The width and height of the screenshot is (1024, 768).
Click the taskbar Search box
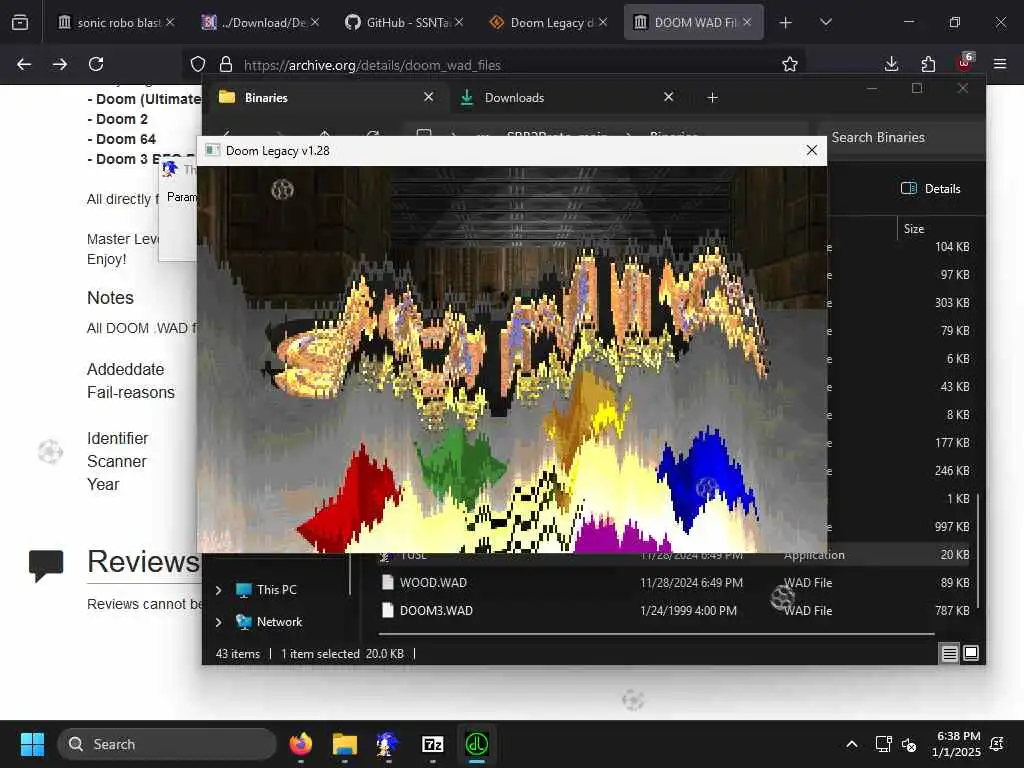167,744
